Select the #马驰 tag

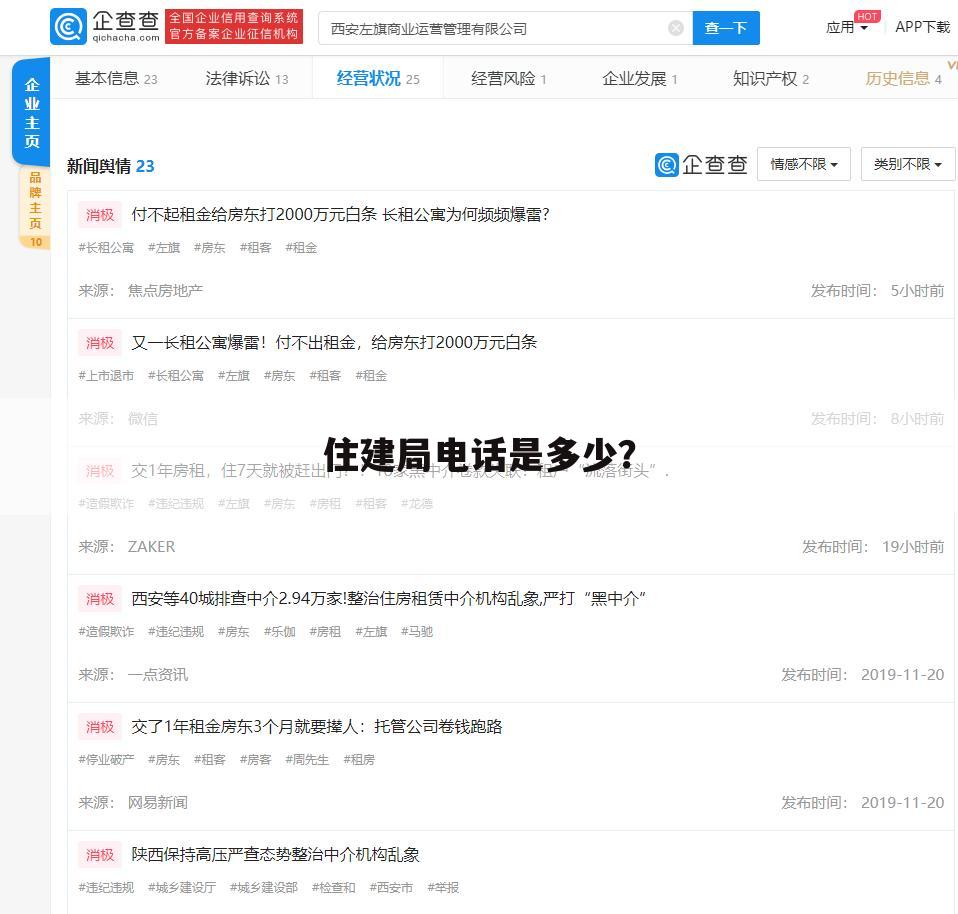pos(417,631)
